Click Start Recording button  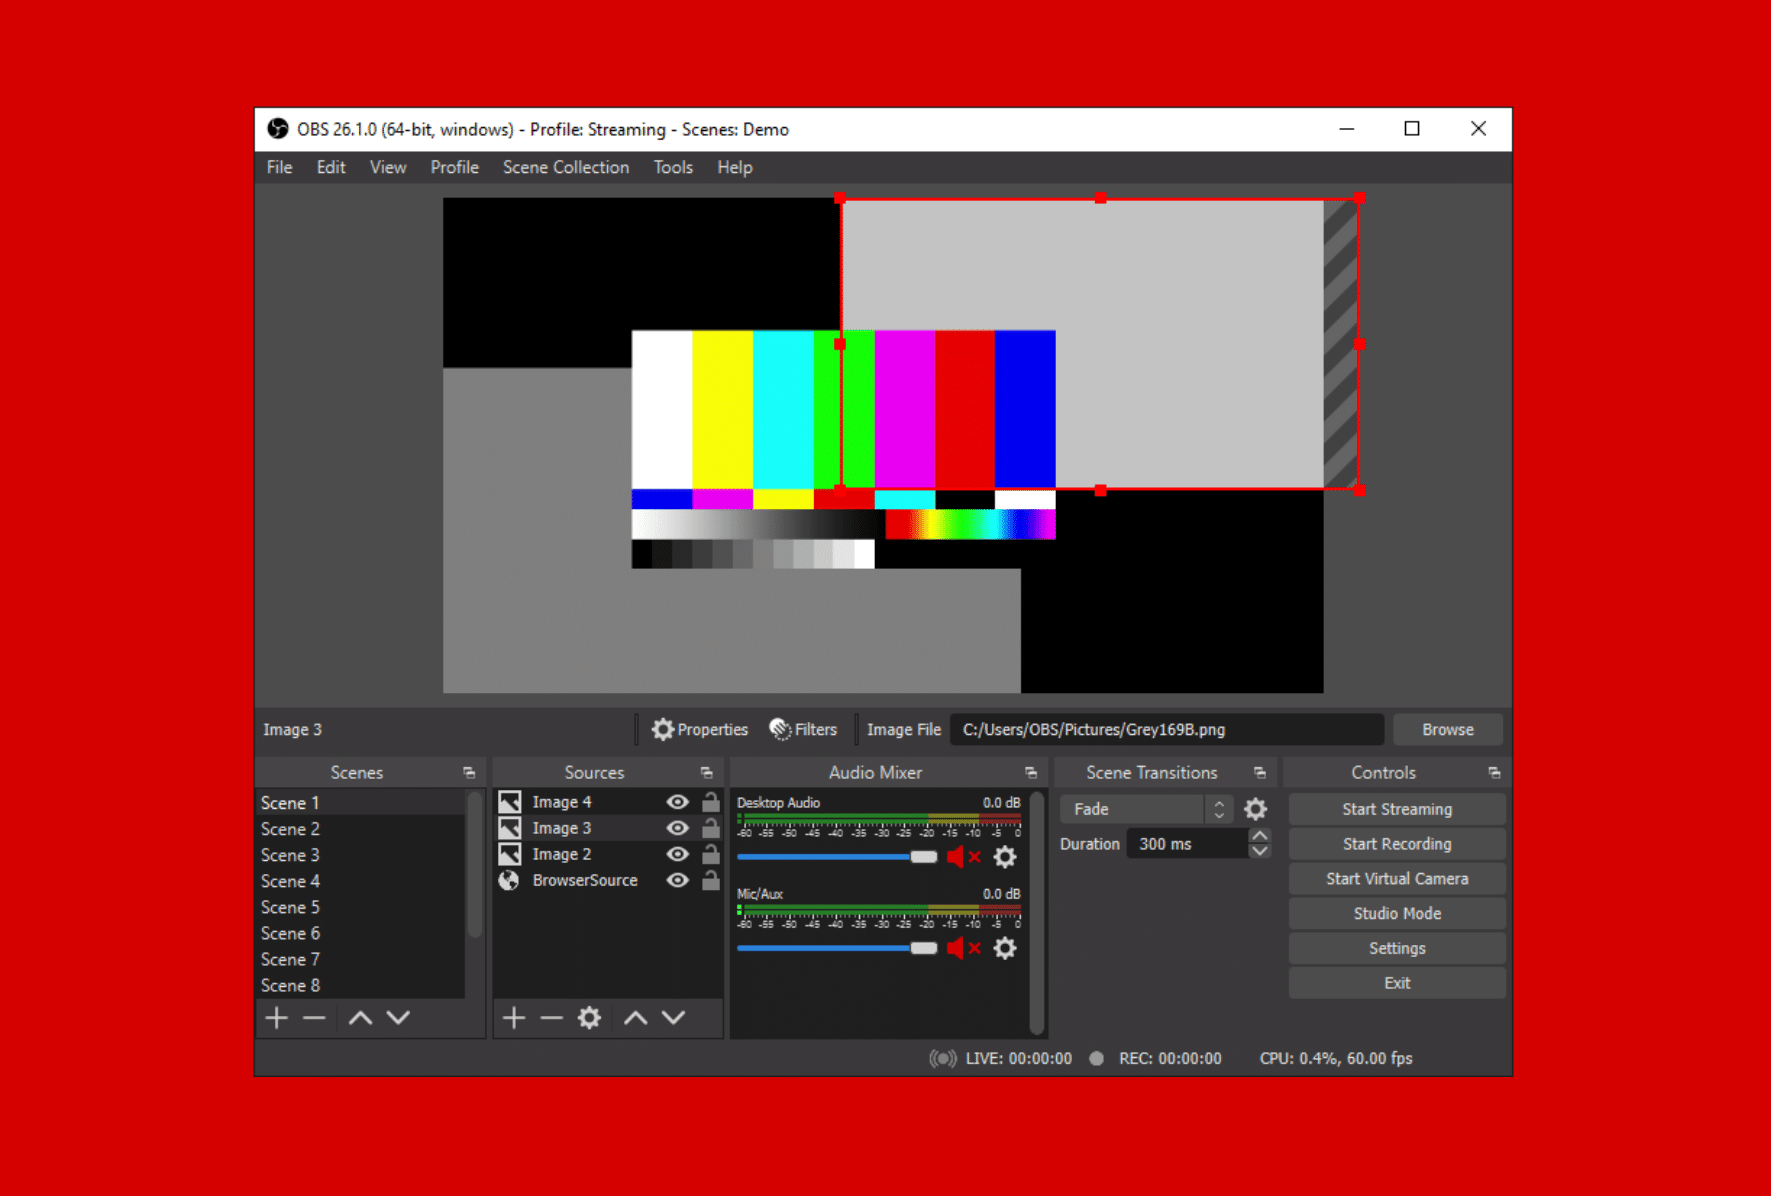tap(1397, 844)
